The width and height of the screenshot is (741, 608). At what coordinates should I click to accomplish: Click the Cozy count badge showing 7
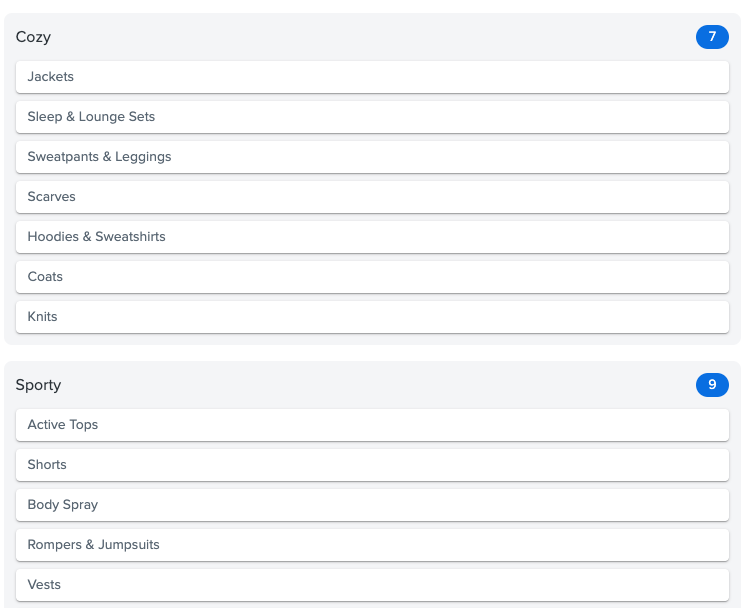point(712,37)
